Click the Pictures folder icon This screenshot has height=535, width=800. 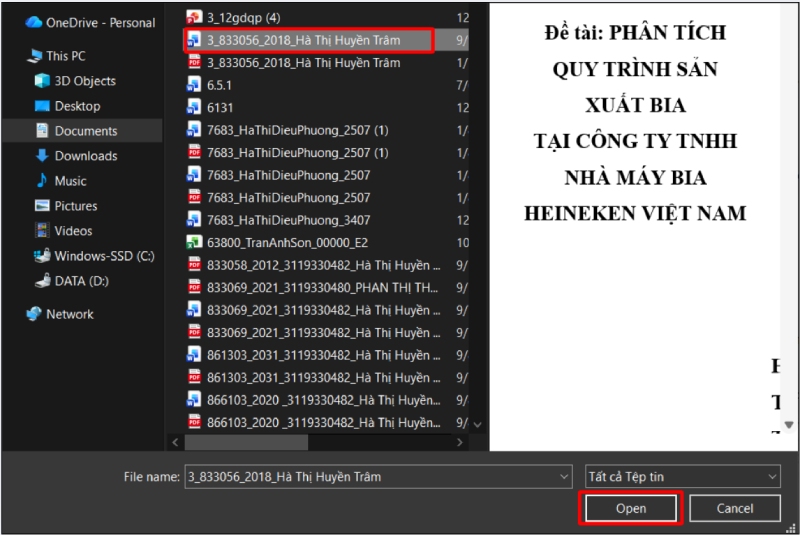pyautogui.click(x=42, y=206)
